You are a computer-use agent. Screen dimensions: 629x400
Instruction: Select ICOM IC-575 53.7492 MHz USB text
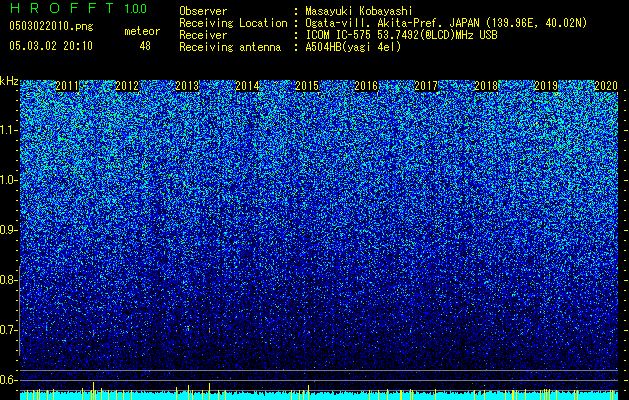click(x=401, y=35)
